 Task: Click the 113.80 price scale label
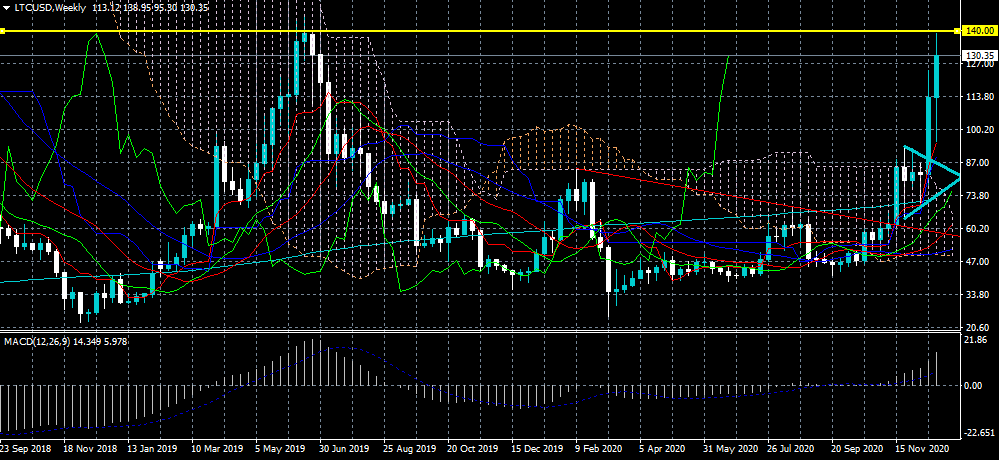coord(977,97)
